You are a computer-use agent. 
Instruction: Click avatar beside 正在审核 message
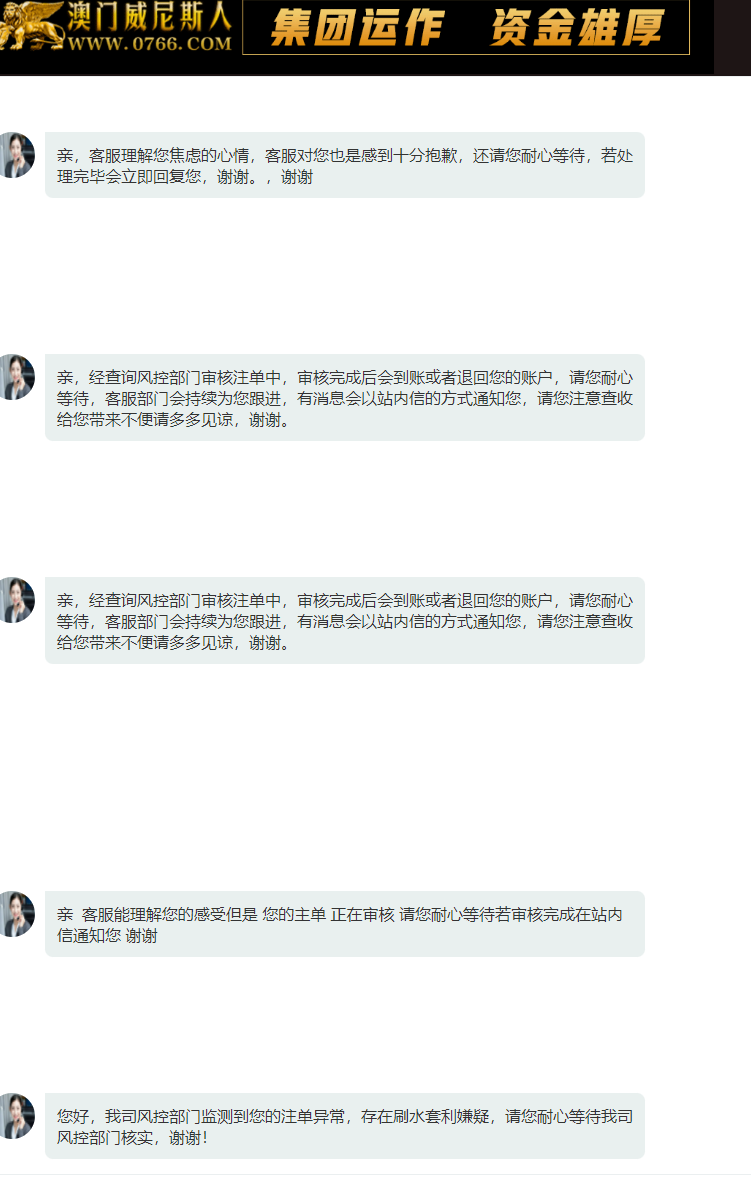[17, 914]
